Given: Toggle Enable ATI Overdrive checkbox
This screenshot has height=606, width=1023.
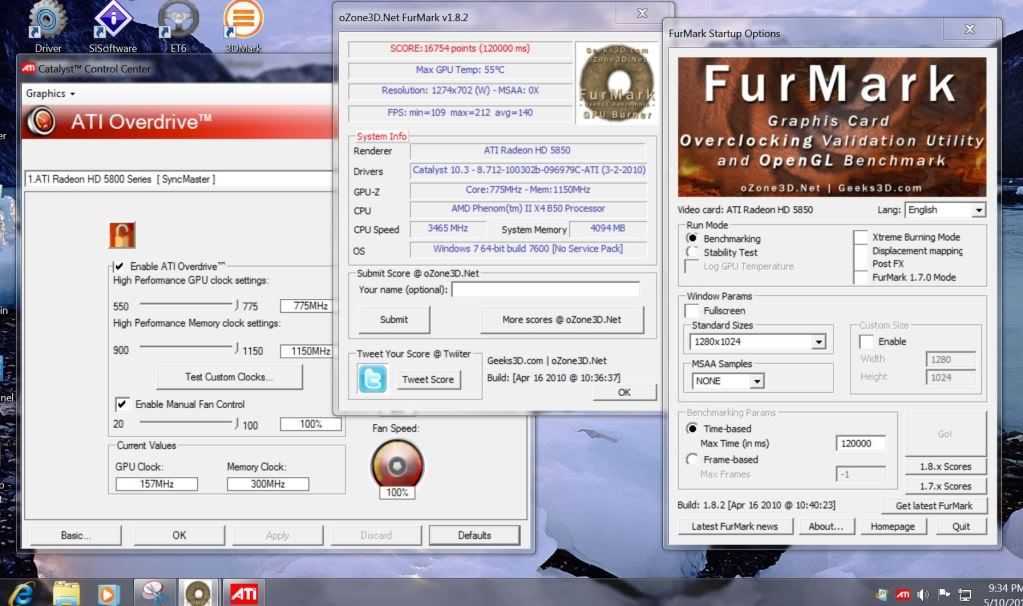Looking at the screenshot, I should [x=119, y=266].
